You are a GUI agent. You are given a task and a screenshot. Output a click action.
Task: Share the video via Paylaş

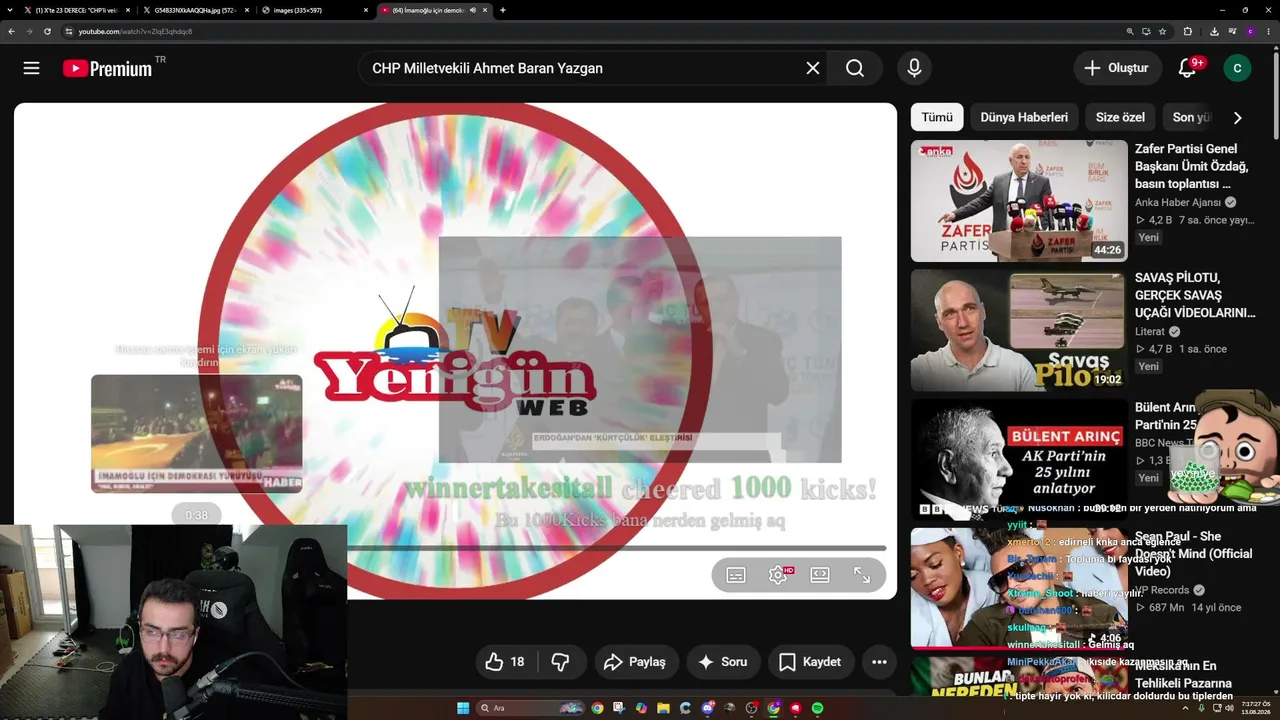635,662
